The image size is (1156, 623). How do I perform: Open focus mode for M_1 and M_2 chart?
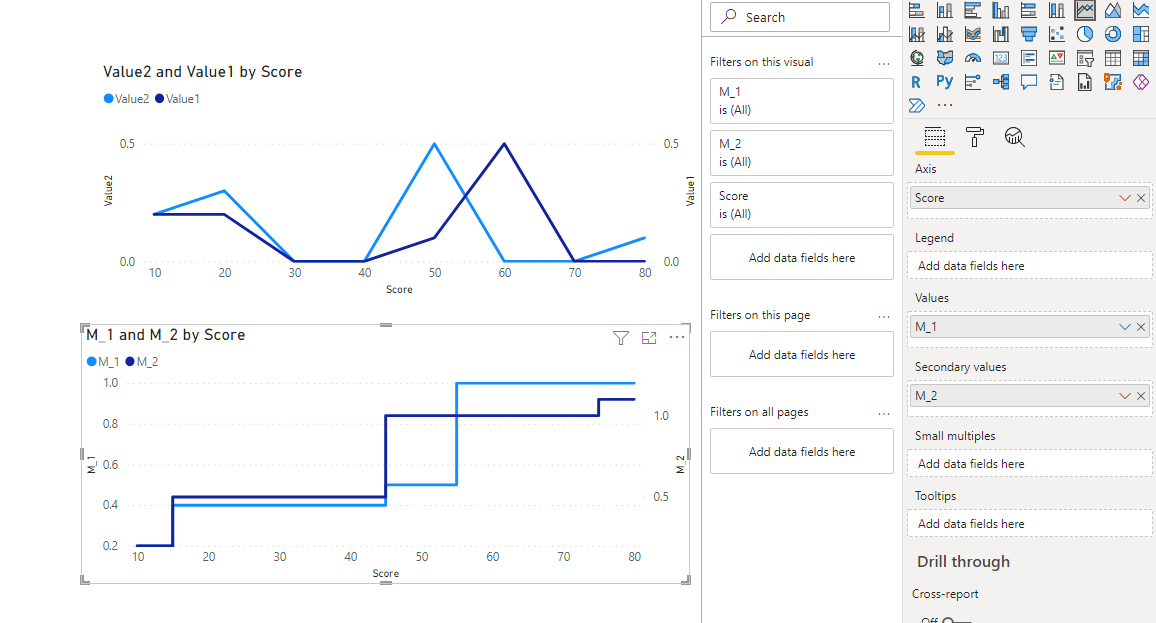pyautogui.click(x=649, y=338)
